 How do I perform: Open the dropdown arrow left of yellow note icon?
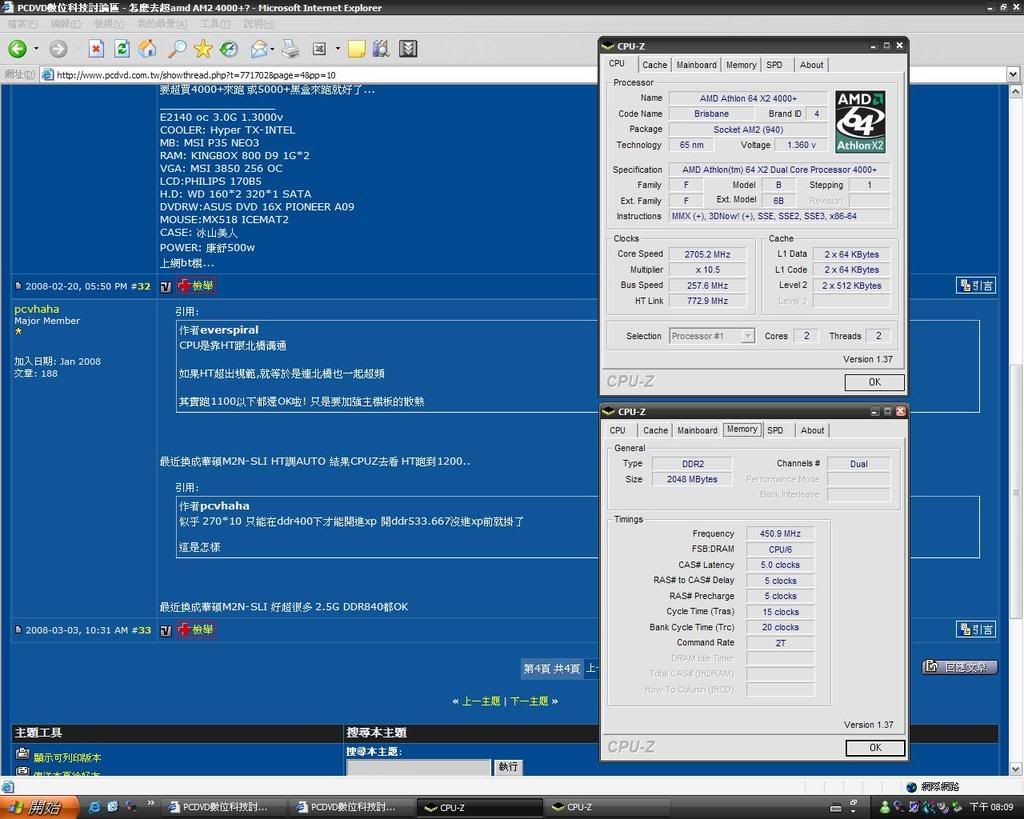[338, 48]
